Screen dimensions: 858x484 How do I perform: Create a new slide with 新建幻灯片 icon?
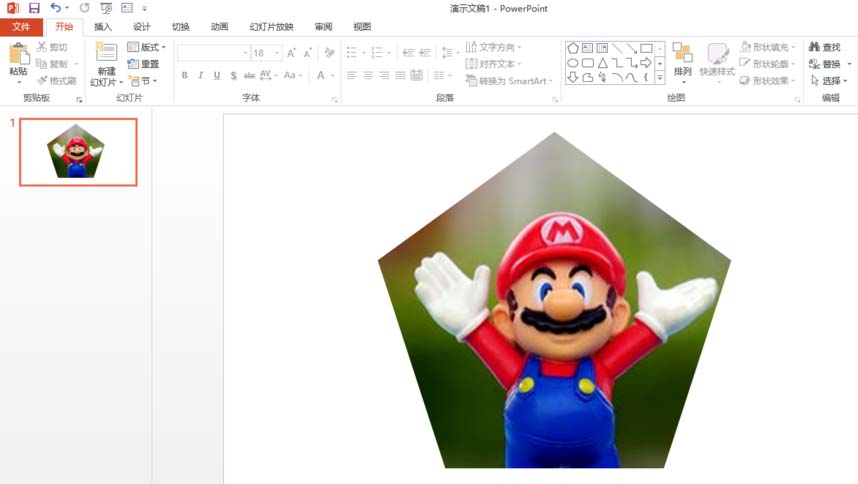pyautogui.click(x=106, y=54)
